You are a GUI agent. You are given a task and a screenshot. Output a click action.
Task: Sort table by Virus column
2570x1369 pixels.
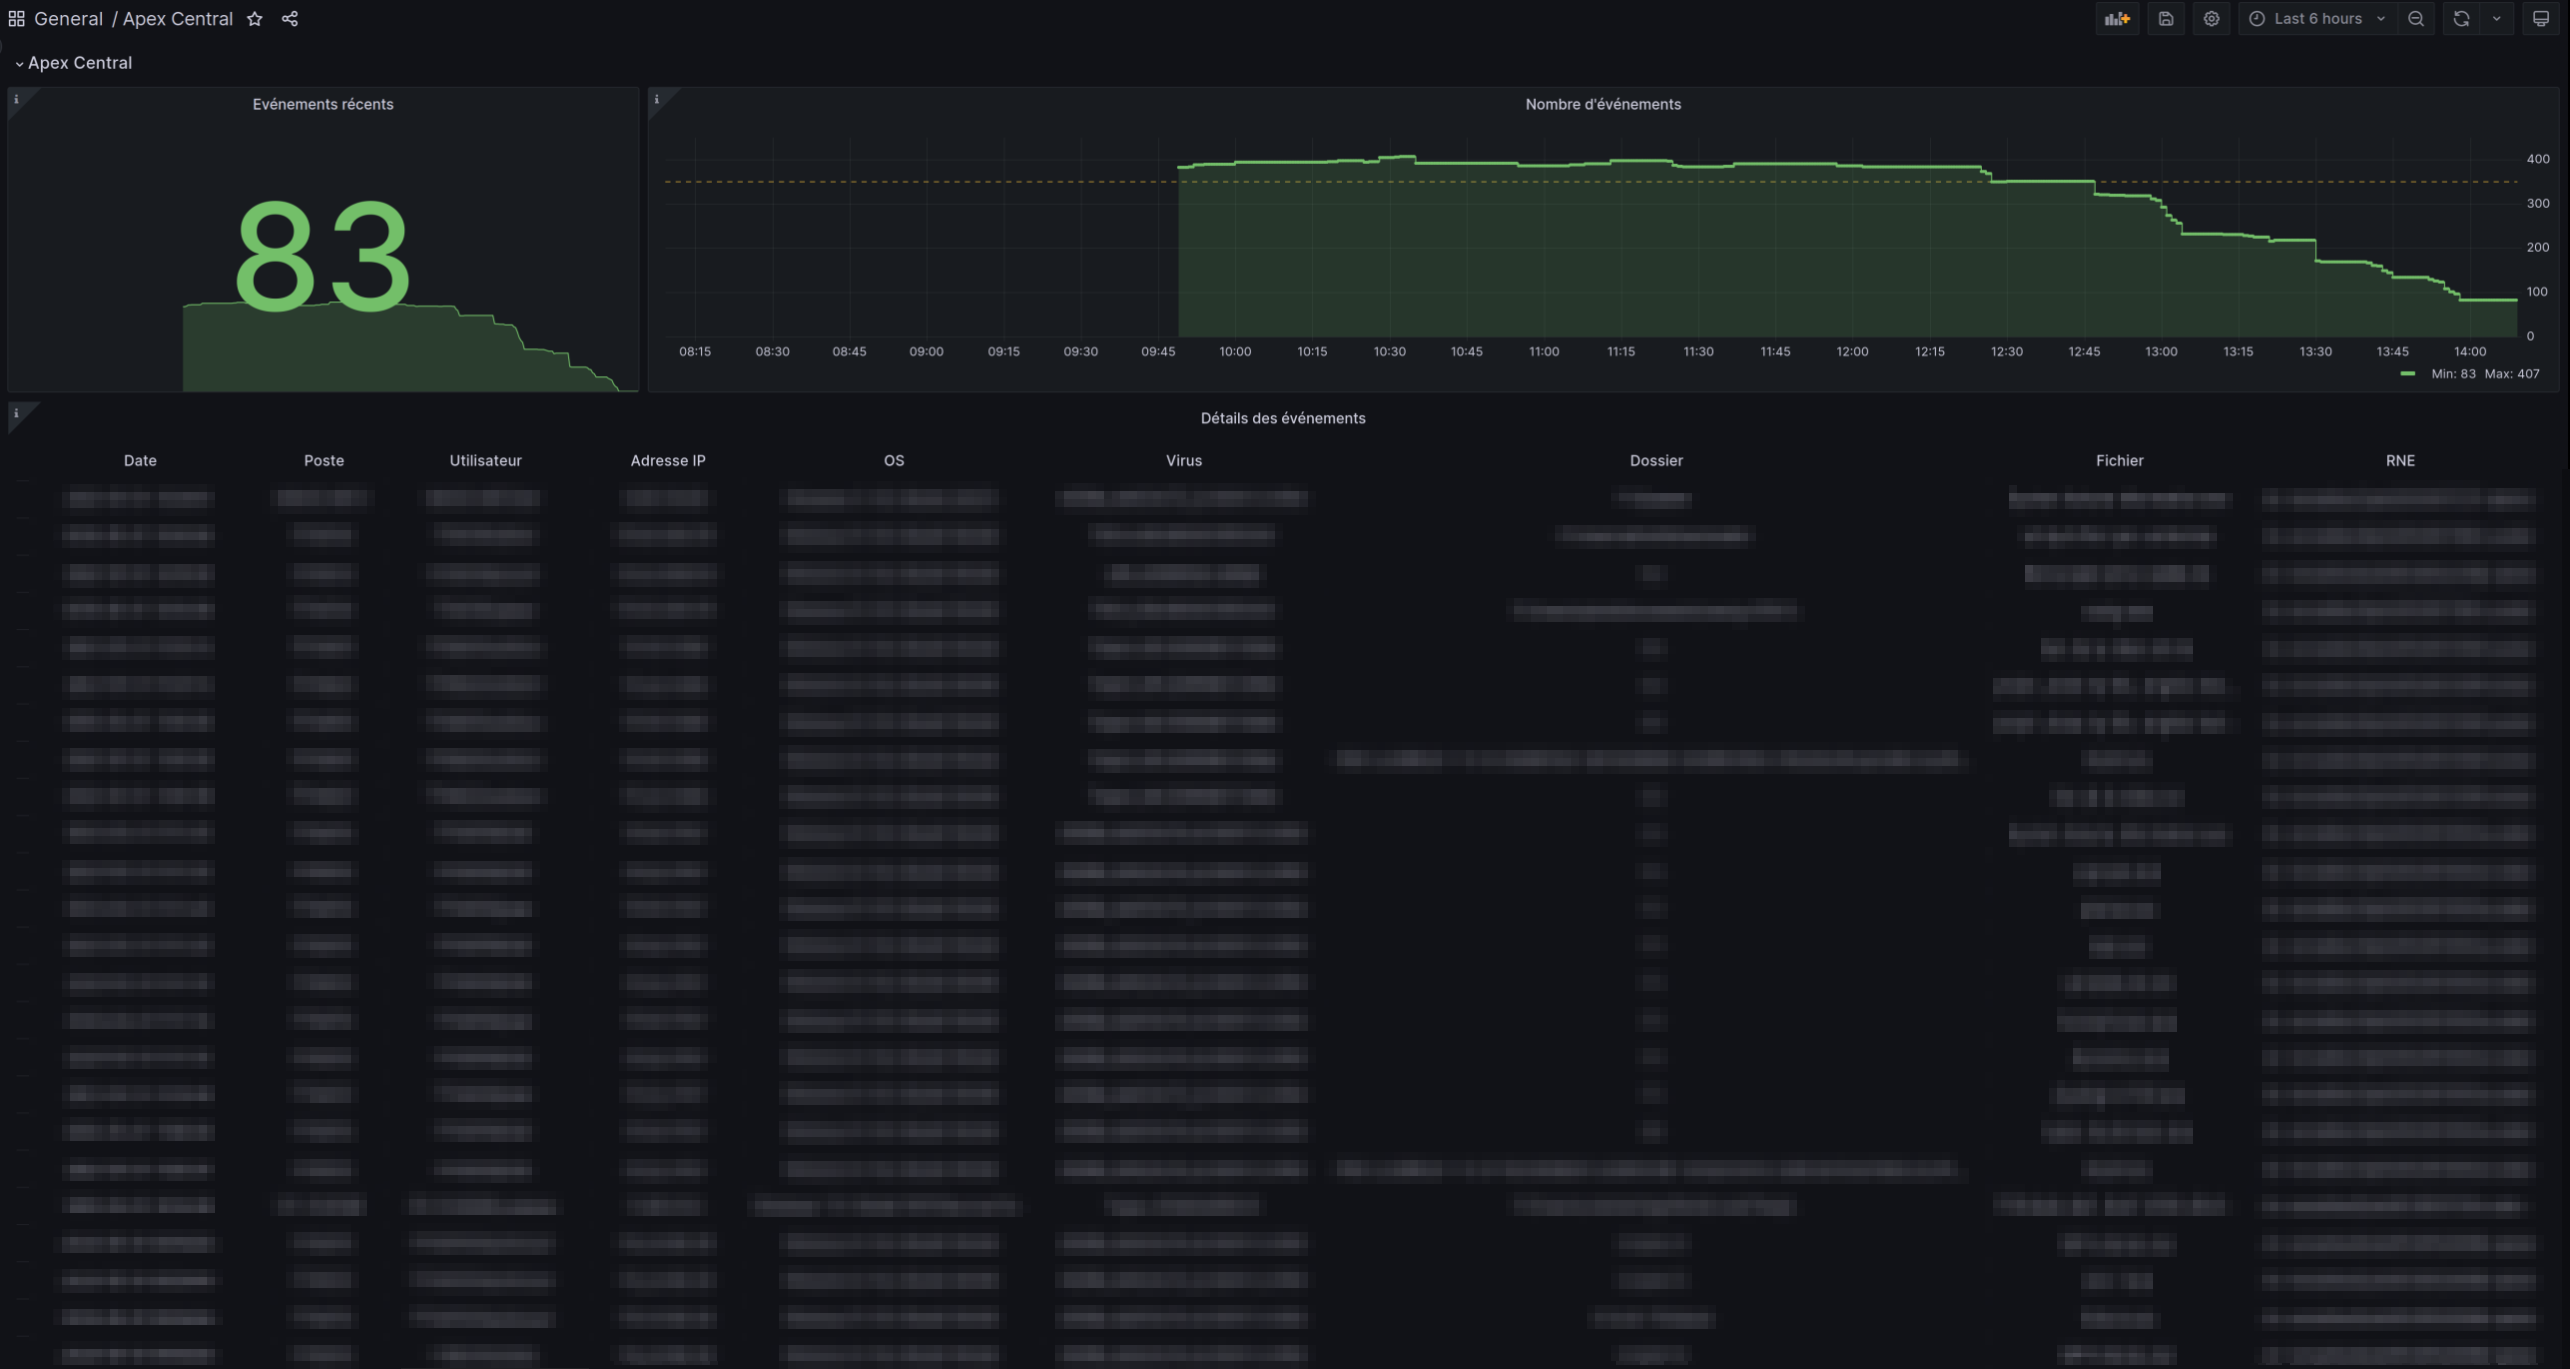click(x=1184, y=460)
